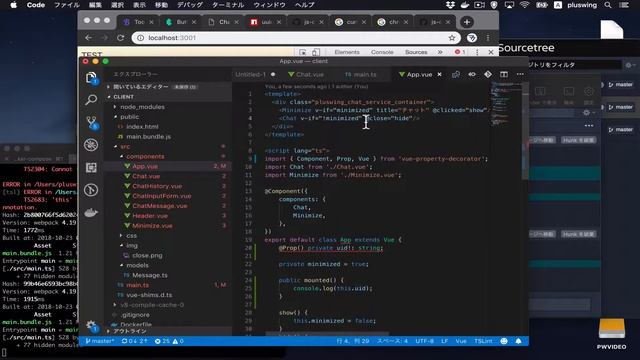Expand the outline section at explorer bottom

[x=129, y=331]
